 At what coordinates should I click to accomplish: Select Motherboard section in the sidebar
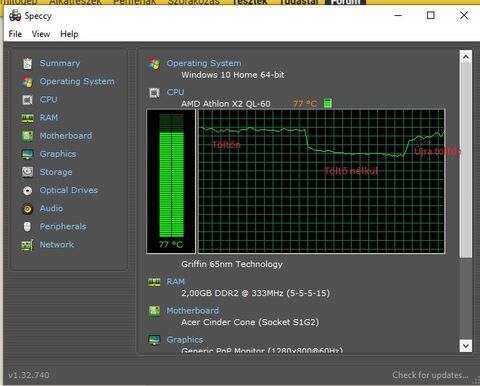click(66, 136)
